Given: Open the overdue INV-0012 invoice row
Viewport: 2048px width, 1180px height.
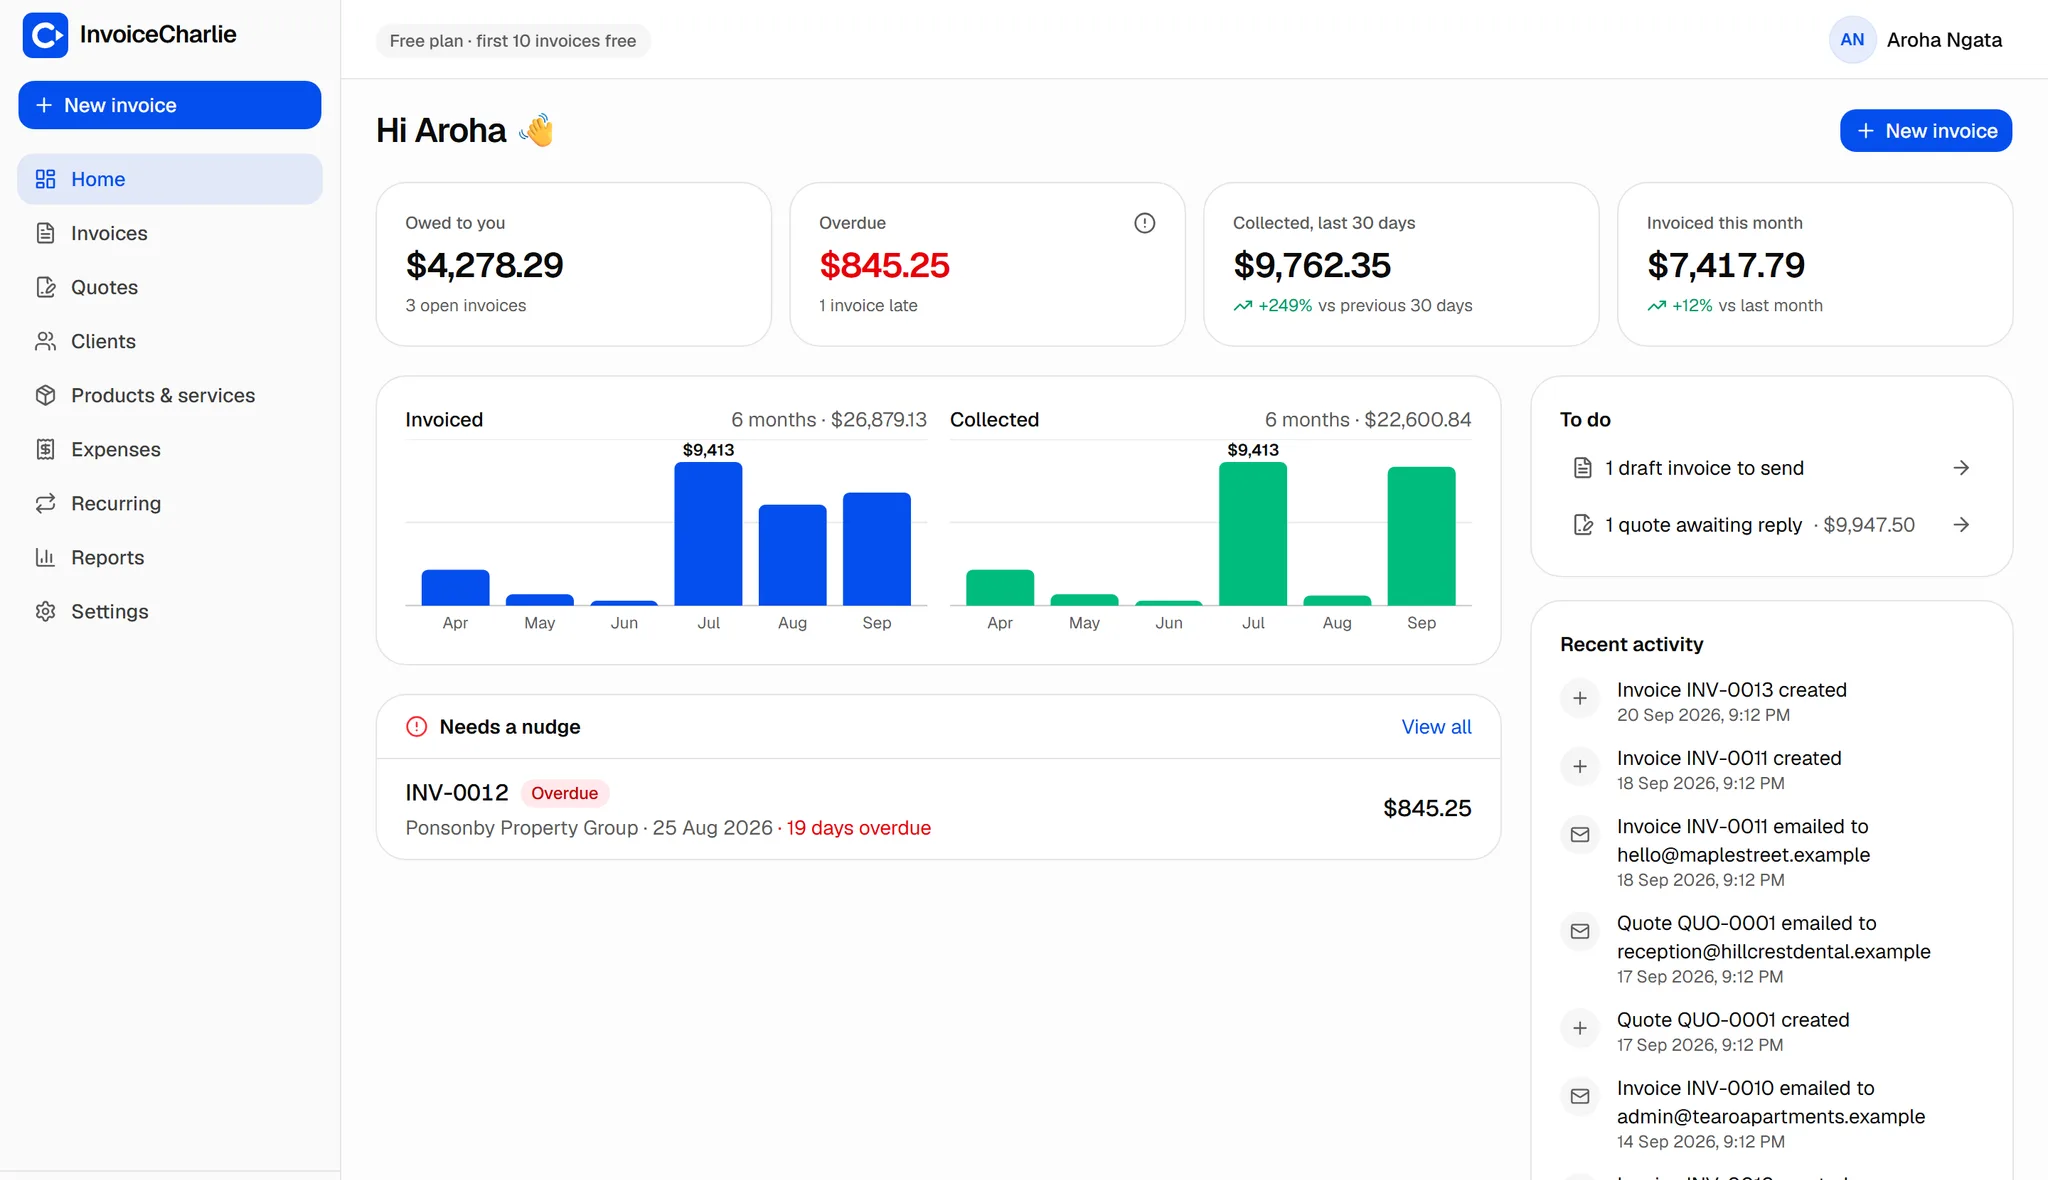Looking at the screenshot, I should click(x=938, y=809).
